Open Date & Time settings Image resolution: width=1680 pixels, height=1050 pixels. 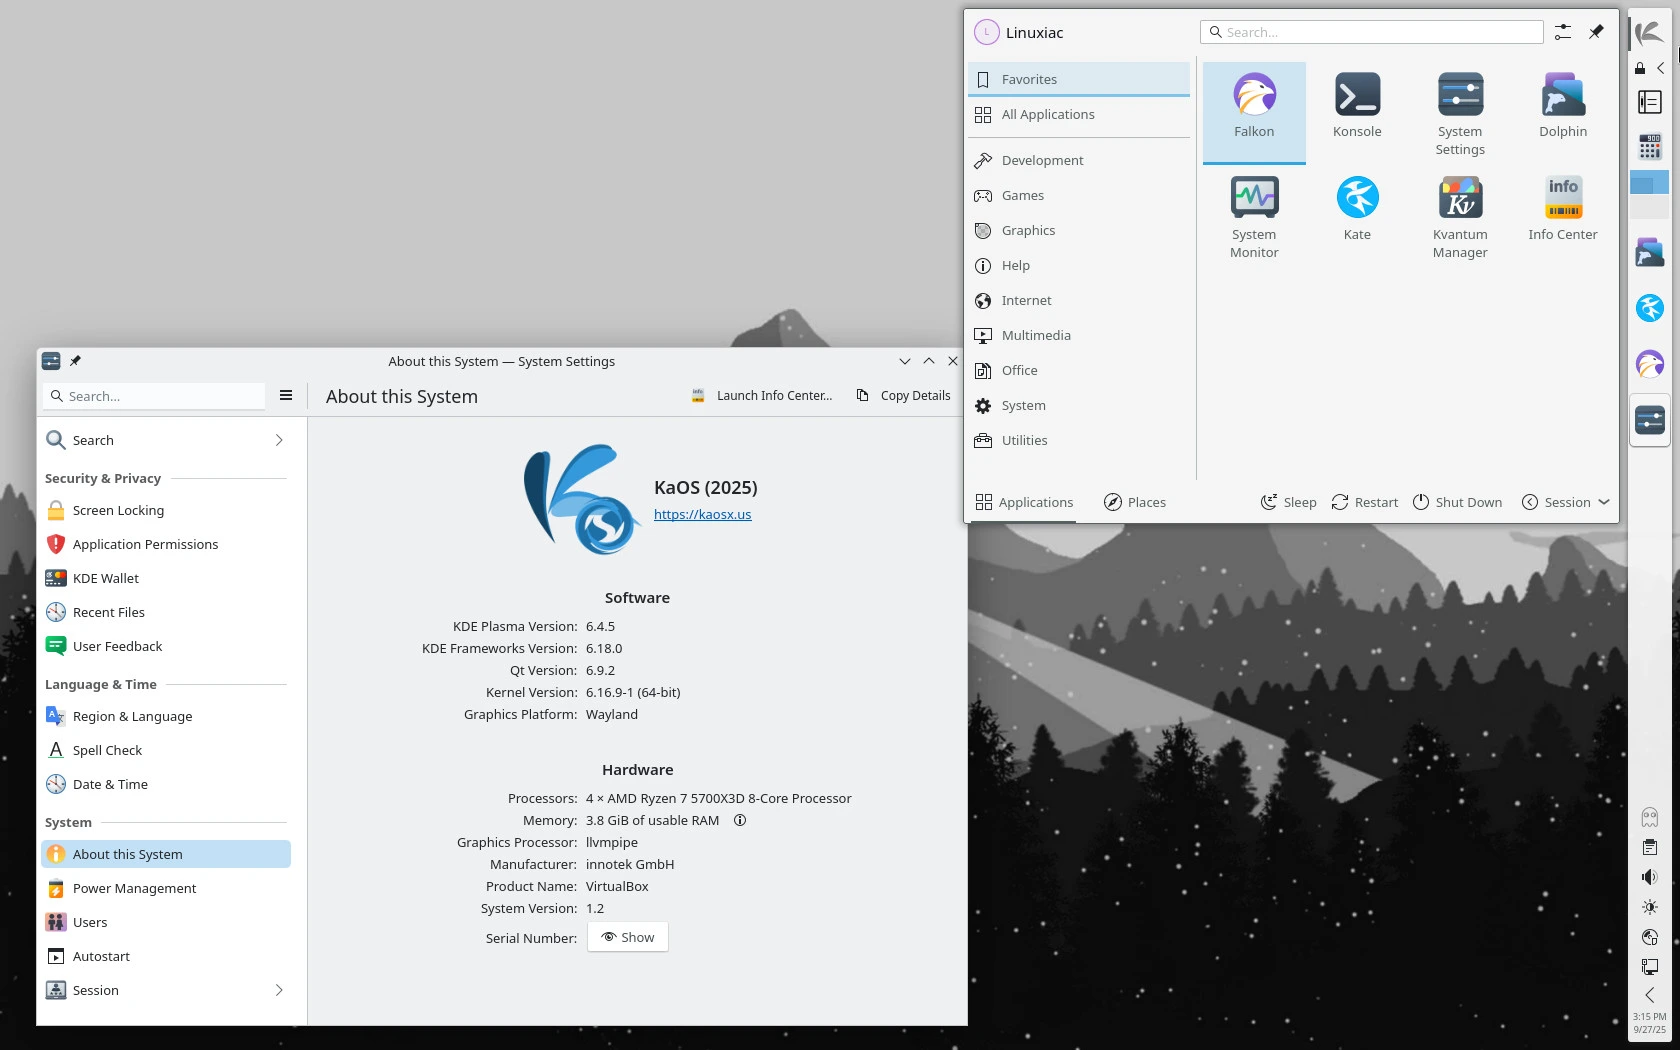(166, 784)
